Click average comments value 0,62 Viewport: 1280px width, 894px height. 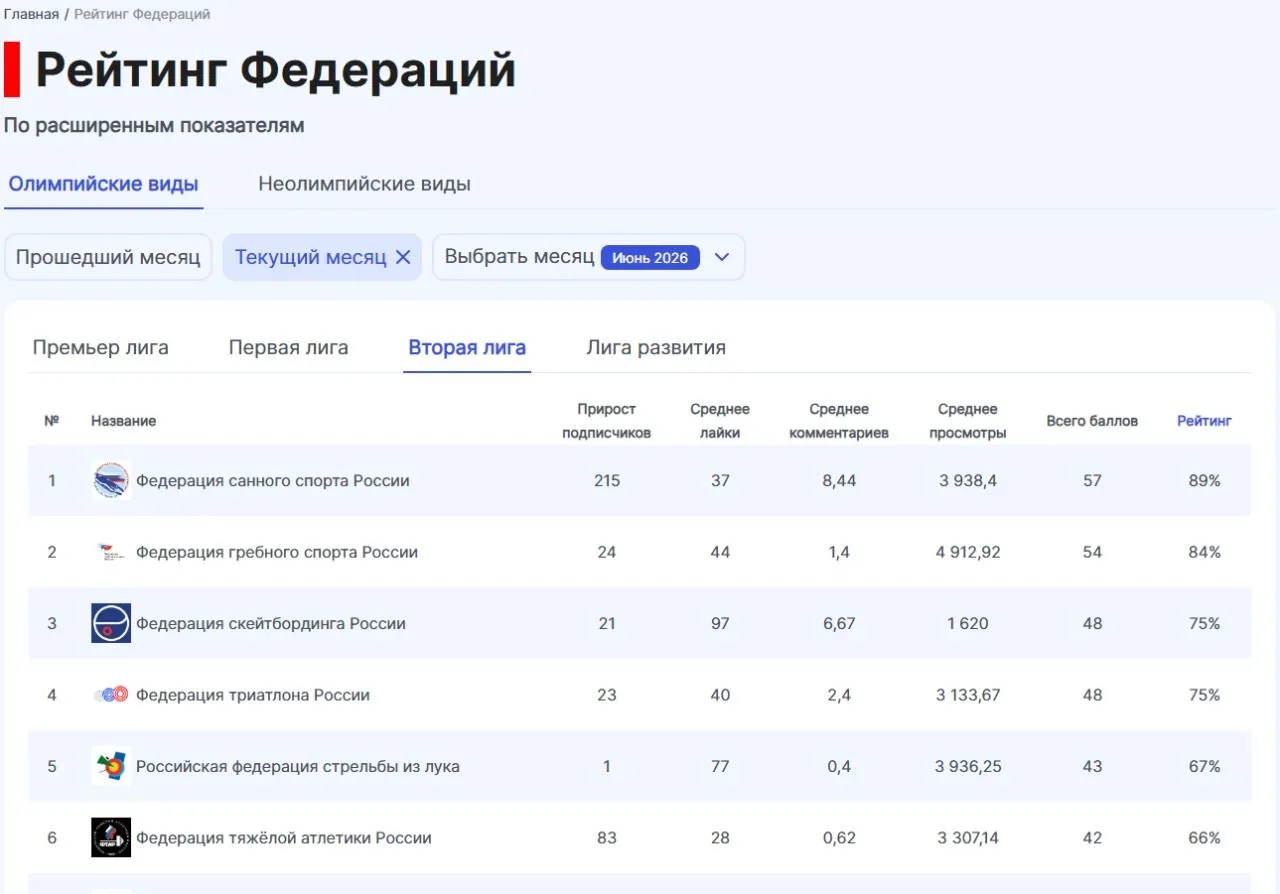839,838
